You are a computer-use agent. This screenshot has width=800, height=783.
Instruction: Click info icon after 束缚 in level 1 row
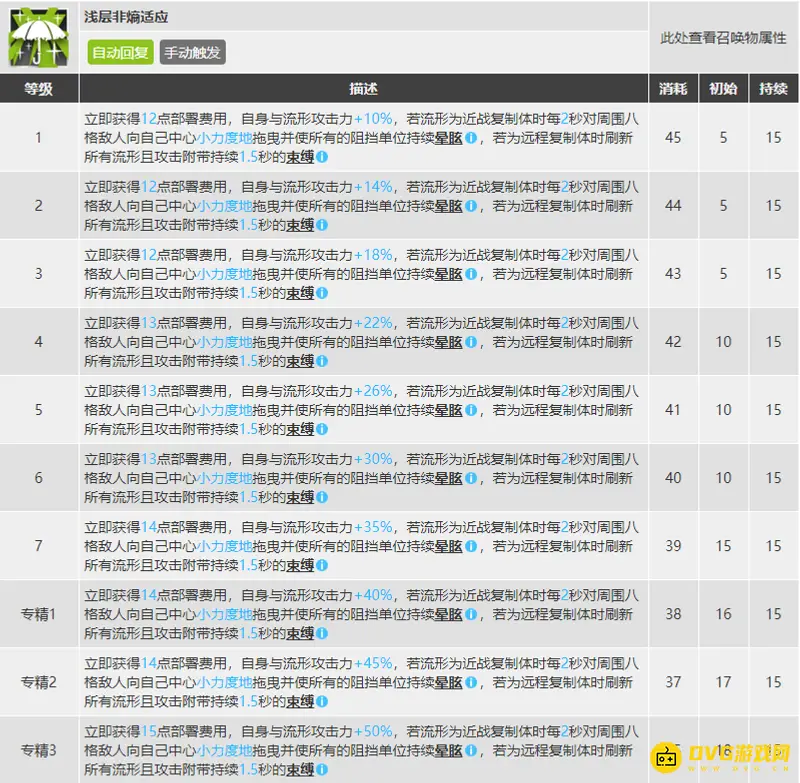click(322, 157)
